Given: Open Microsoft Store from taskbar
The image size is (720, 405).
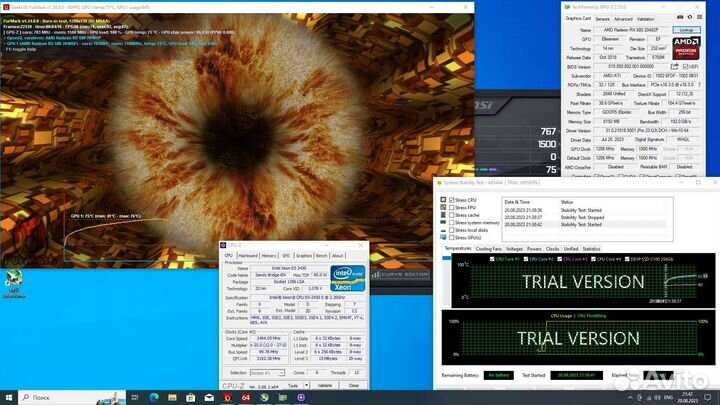Looking at the screenshot, I should (x=191, y=398).
